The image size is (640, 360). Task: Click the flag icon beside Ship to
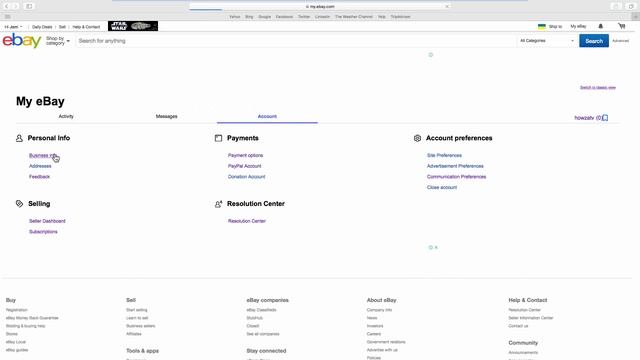tap(542, 27)
